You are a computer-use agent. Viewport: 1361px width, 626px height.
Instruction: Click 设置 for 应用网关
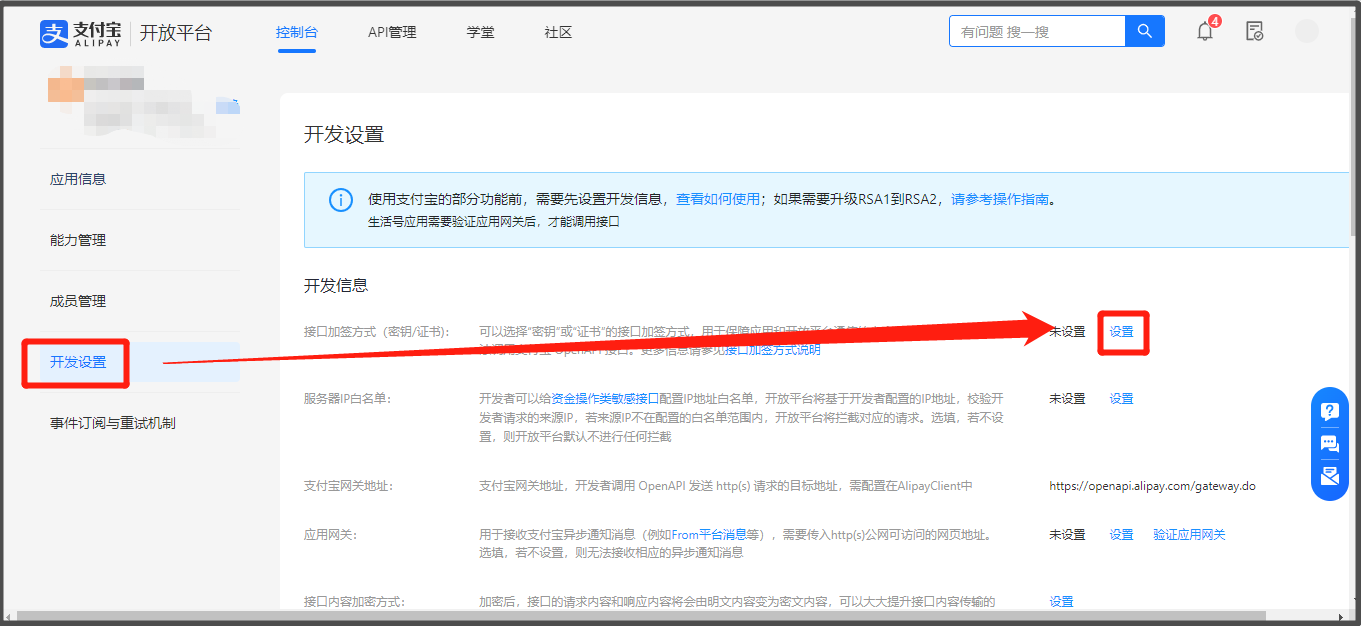pos(1122,535)
